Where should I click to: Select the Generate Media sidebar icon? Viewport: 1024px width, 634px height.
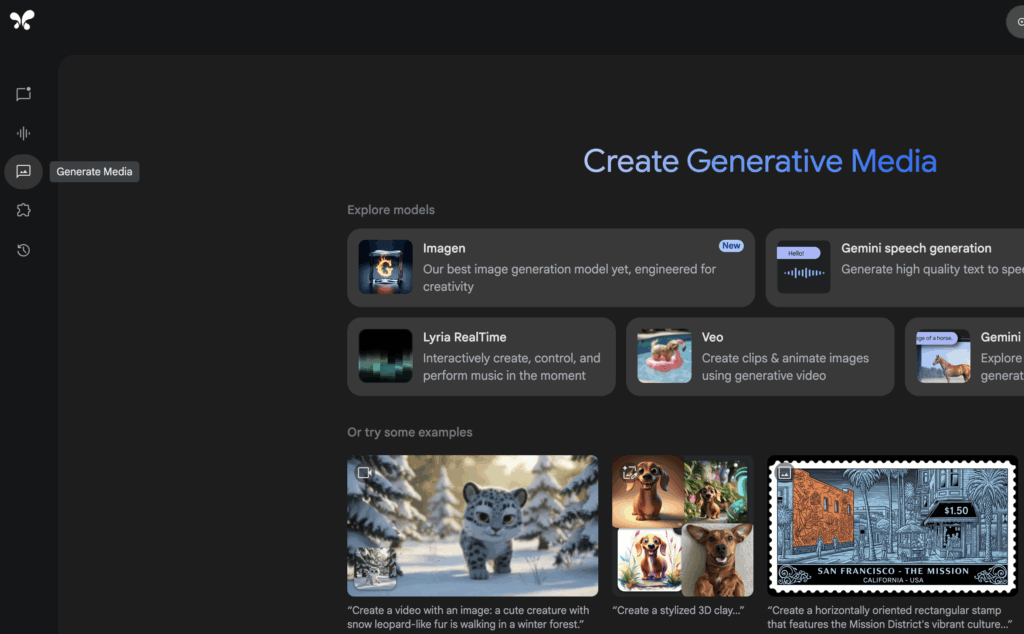[24, 172]
